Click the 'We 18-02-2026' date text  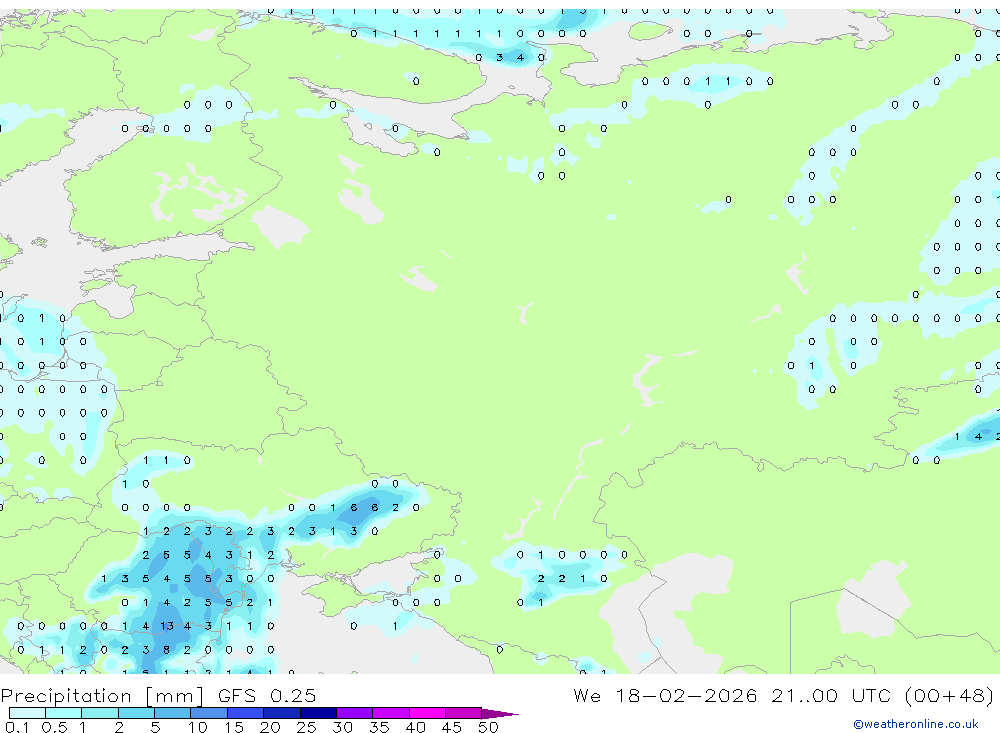tap(665, 695)
